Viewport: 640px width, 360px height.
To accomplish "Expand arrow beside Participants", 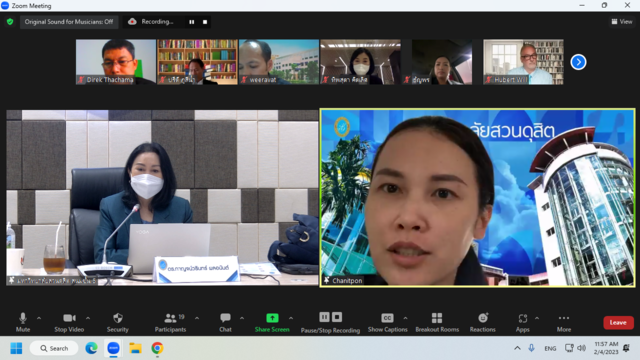I will coord(197,318).
